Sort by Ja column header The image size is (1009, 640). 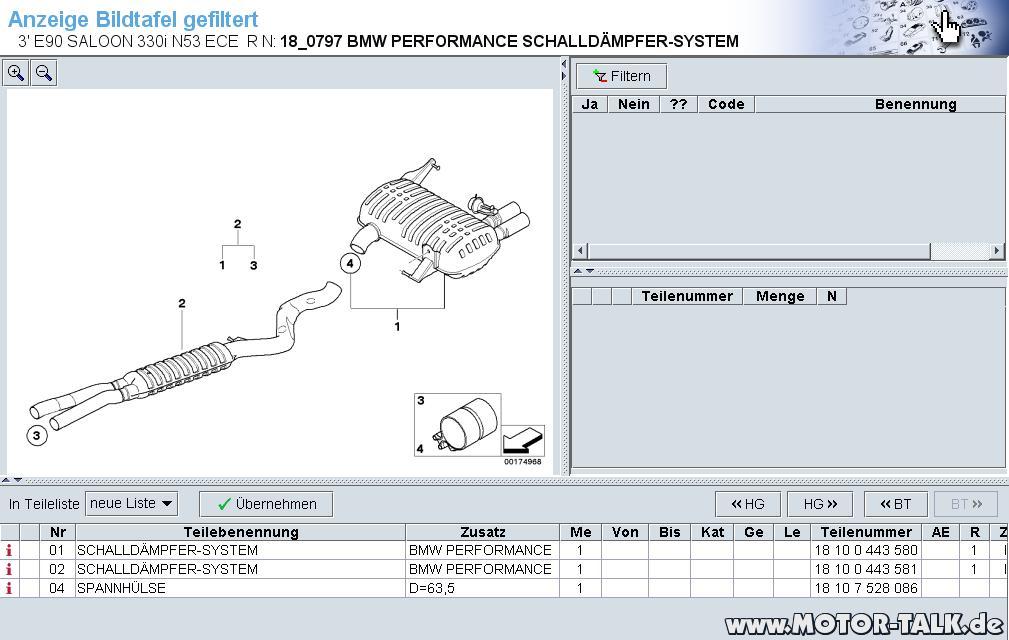point(589,104)
